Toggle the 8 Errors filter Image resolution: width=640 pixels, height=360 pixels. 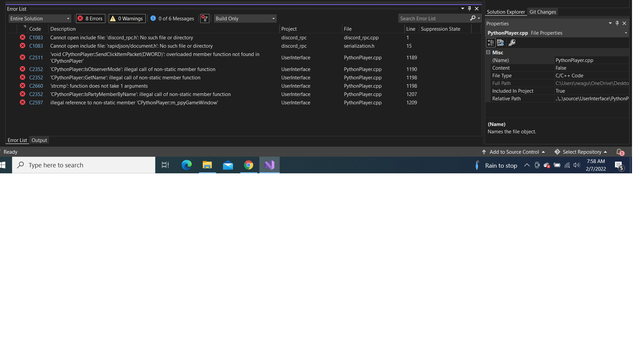tap(90, 18)
